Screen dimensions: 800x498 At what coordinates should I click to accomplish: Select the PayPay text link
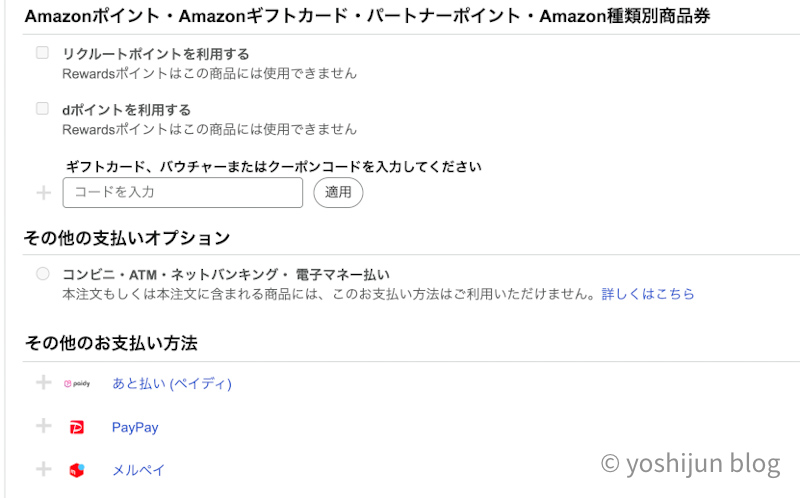click(135, 427)
